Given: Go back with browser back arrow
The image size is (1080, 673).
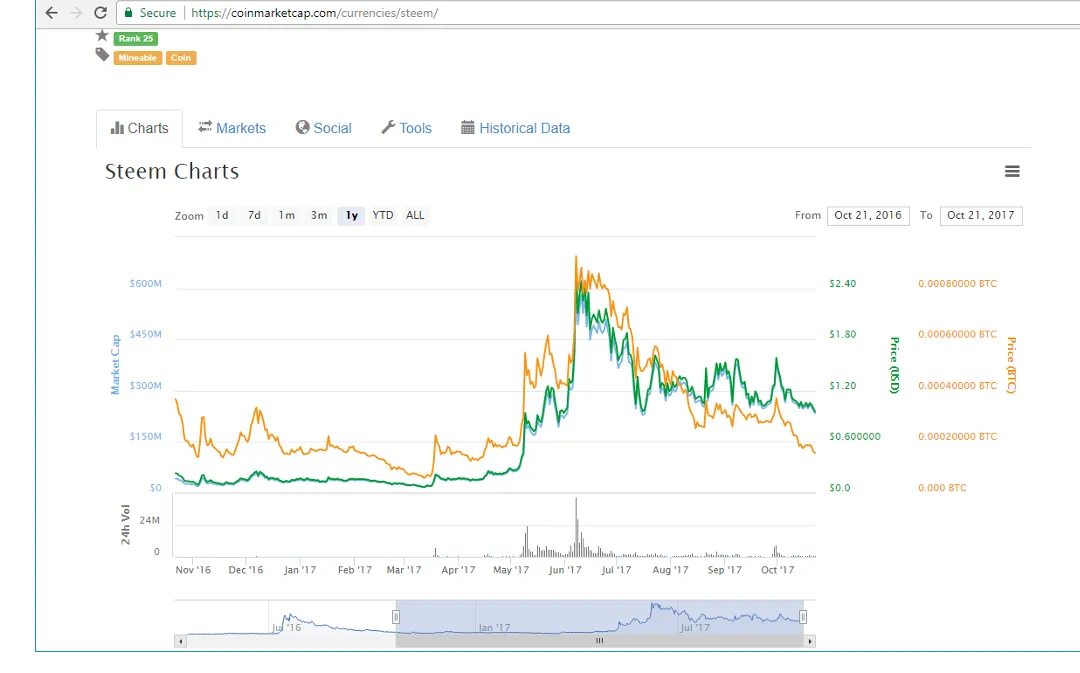Looking at the screenshot, I should pyautogui.click(x=51, y=12).
